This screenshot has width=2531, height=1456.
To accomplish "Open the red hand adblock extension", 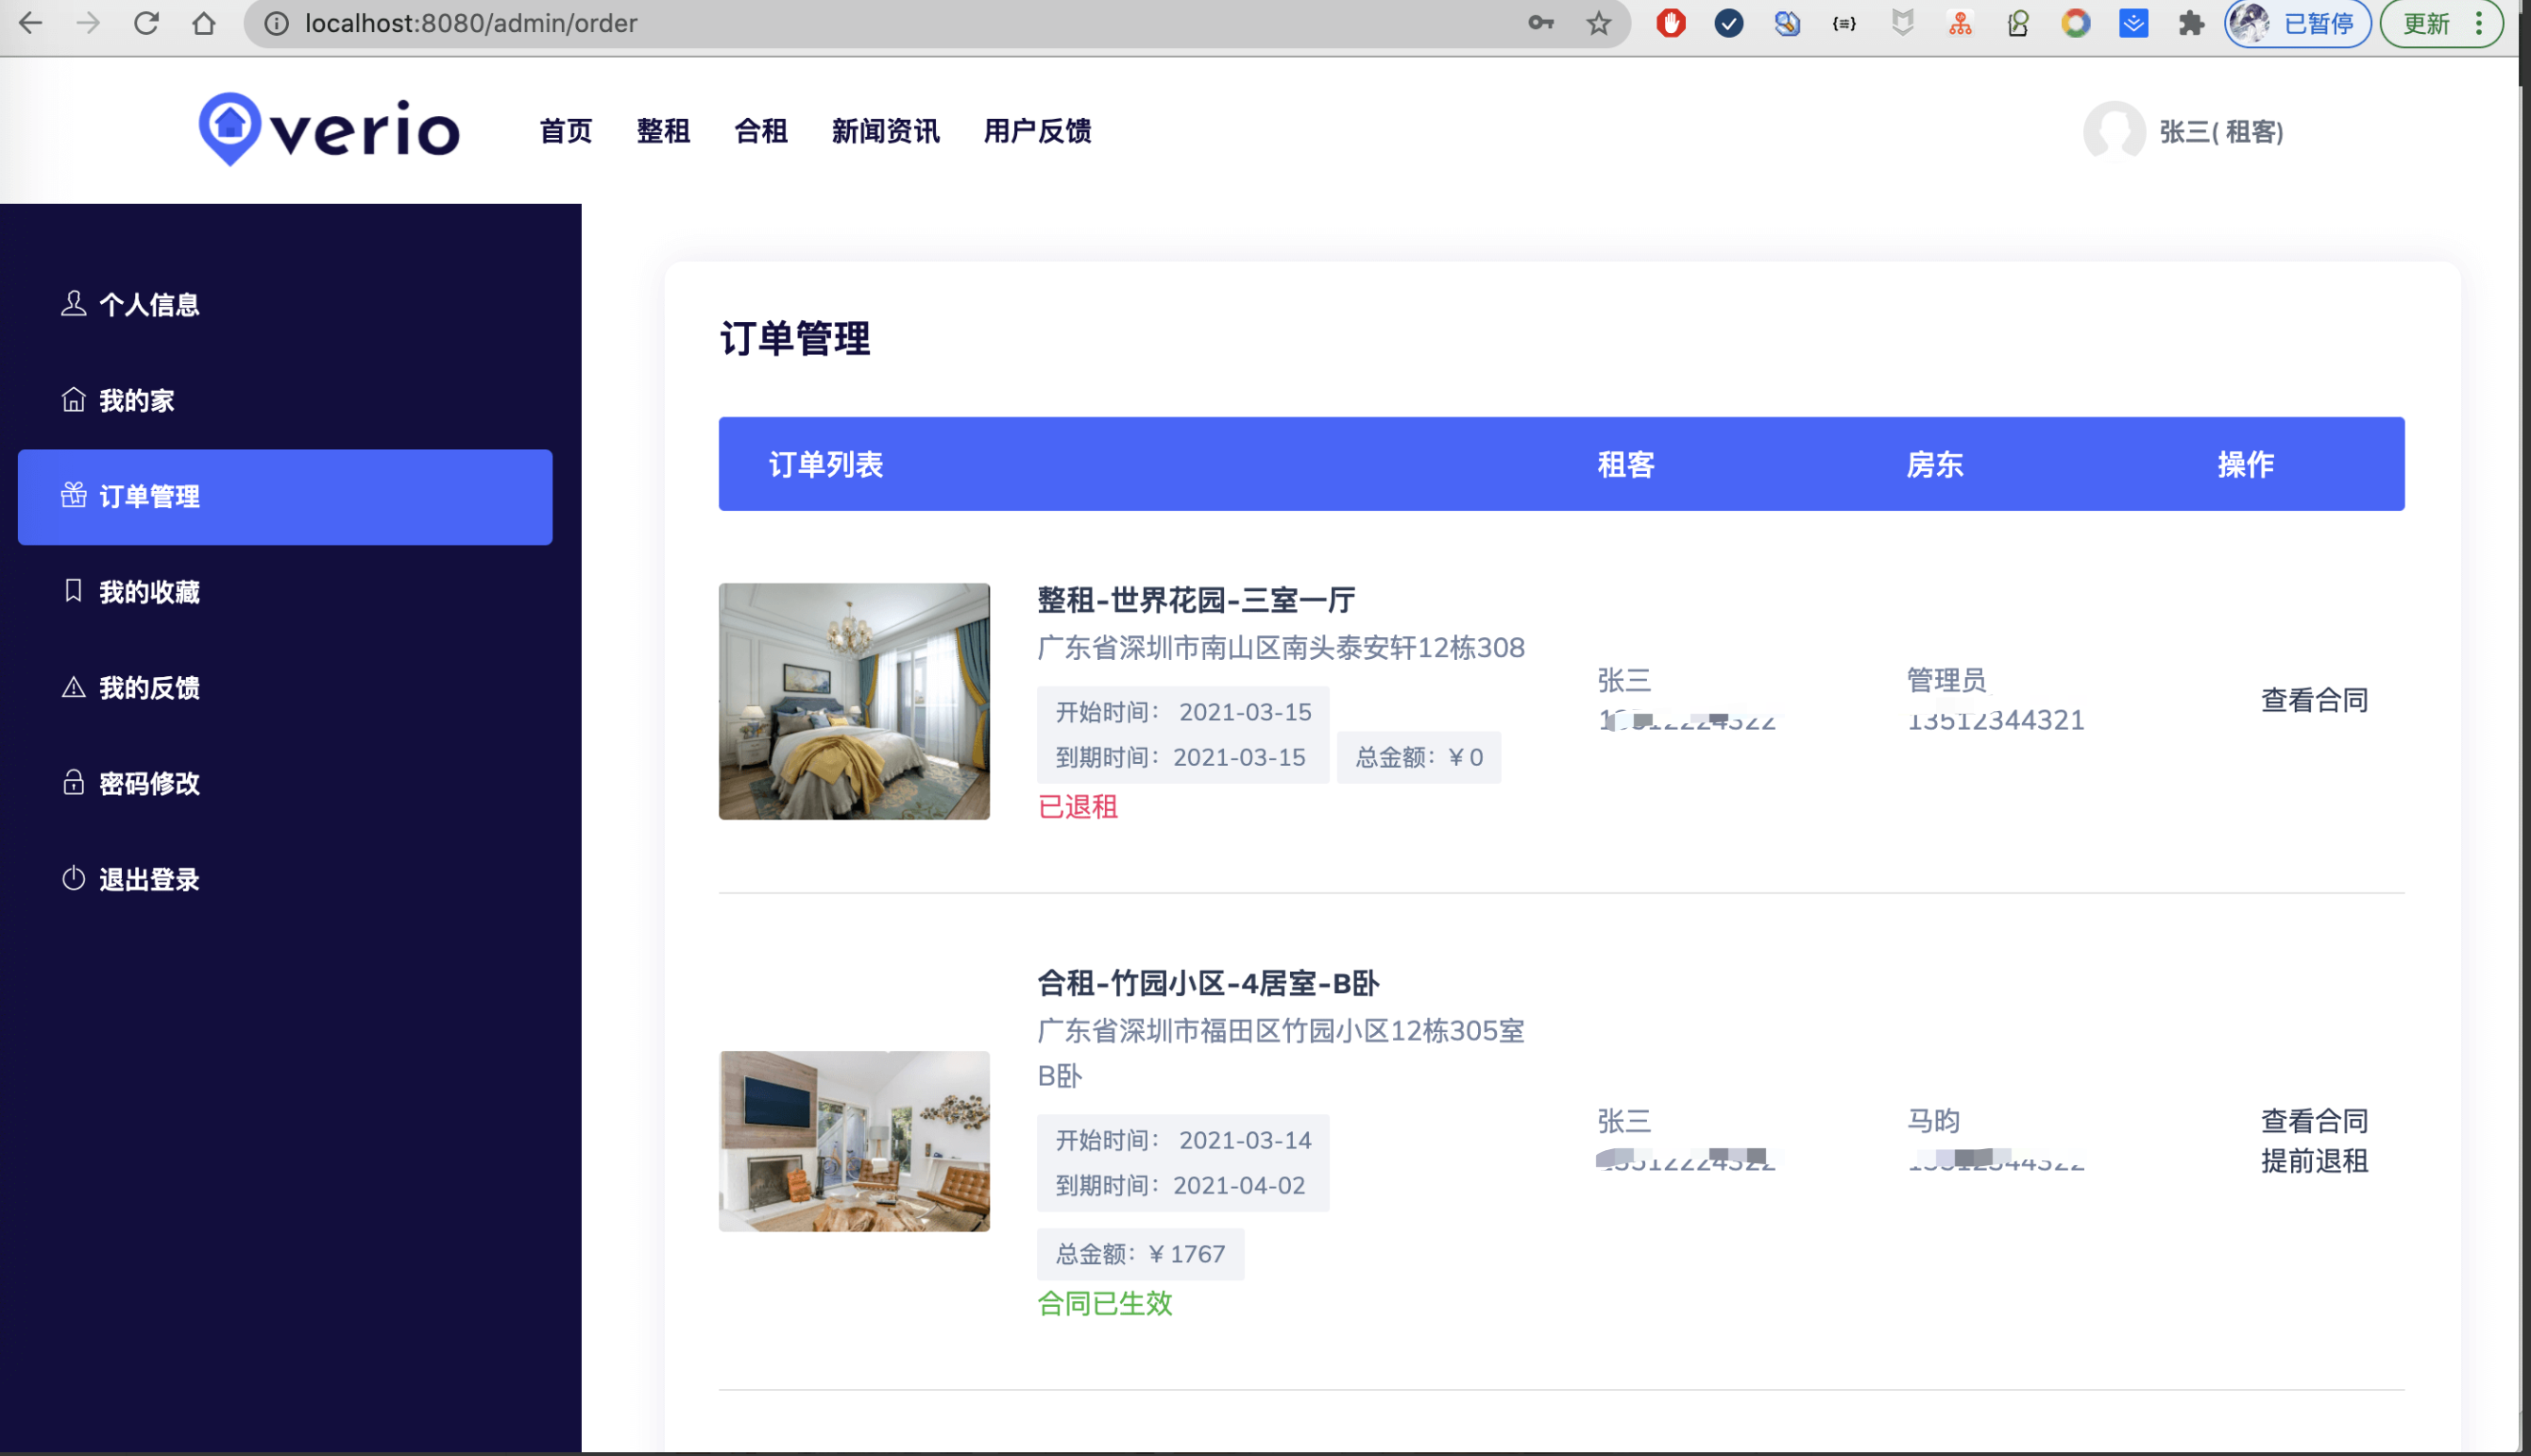I will click(x=1670, y=23).
